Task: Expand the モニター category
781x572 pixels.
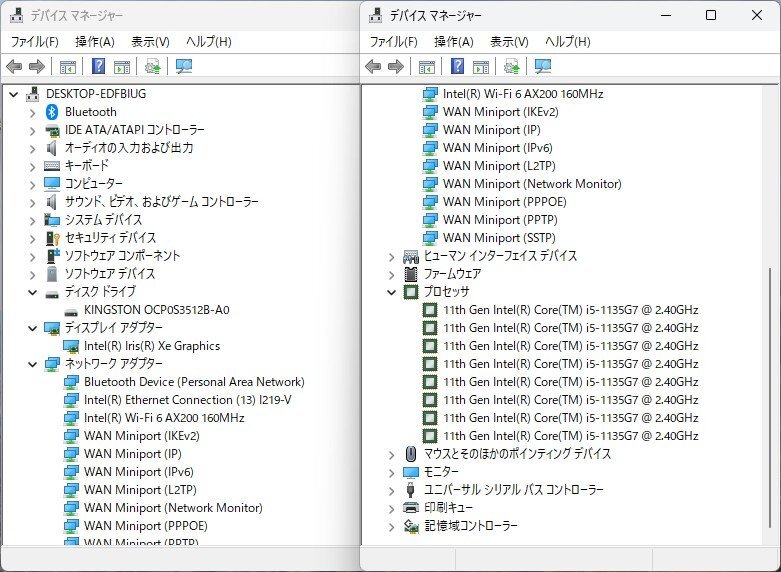Action: (391, 472)
